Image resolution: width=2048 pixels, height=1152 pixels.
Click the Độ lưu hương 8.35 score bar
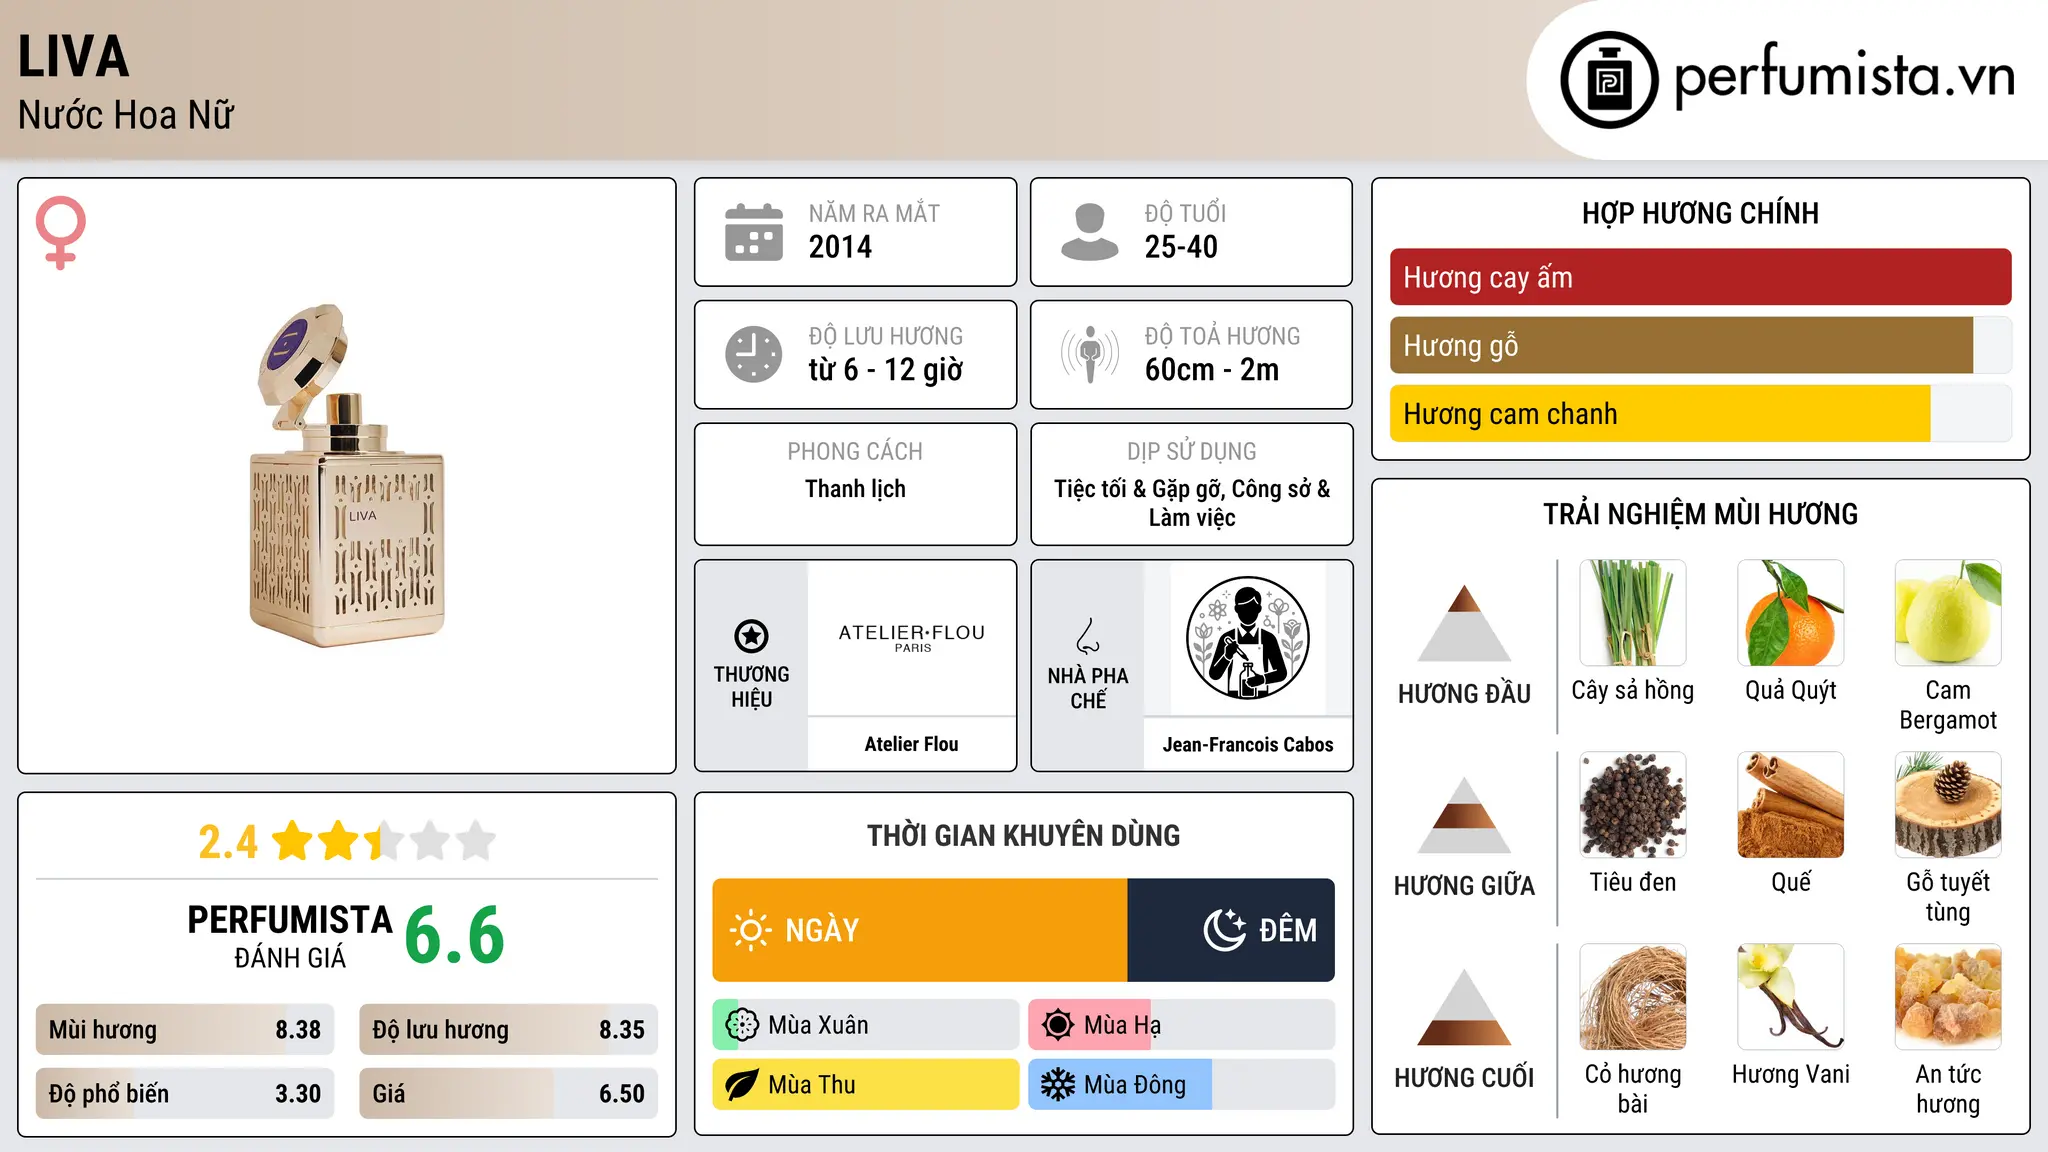pyautogui.click(x=508, y=1030)
